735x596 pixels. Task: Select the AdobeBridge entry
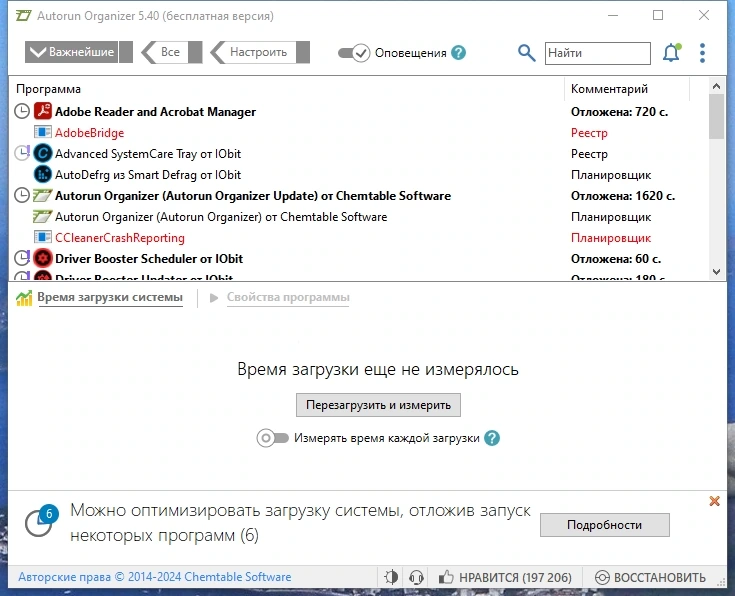(x=90, y=133)
